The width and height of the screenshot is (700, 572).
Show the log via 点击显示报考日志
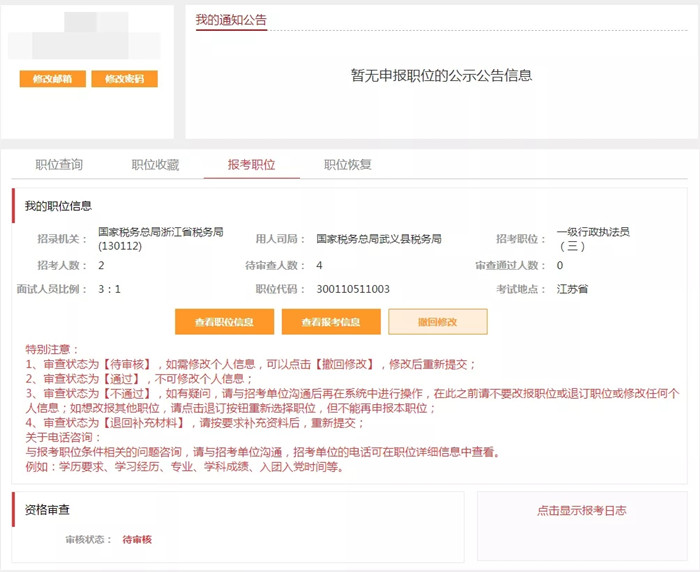582,510
